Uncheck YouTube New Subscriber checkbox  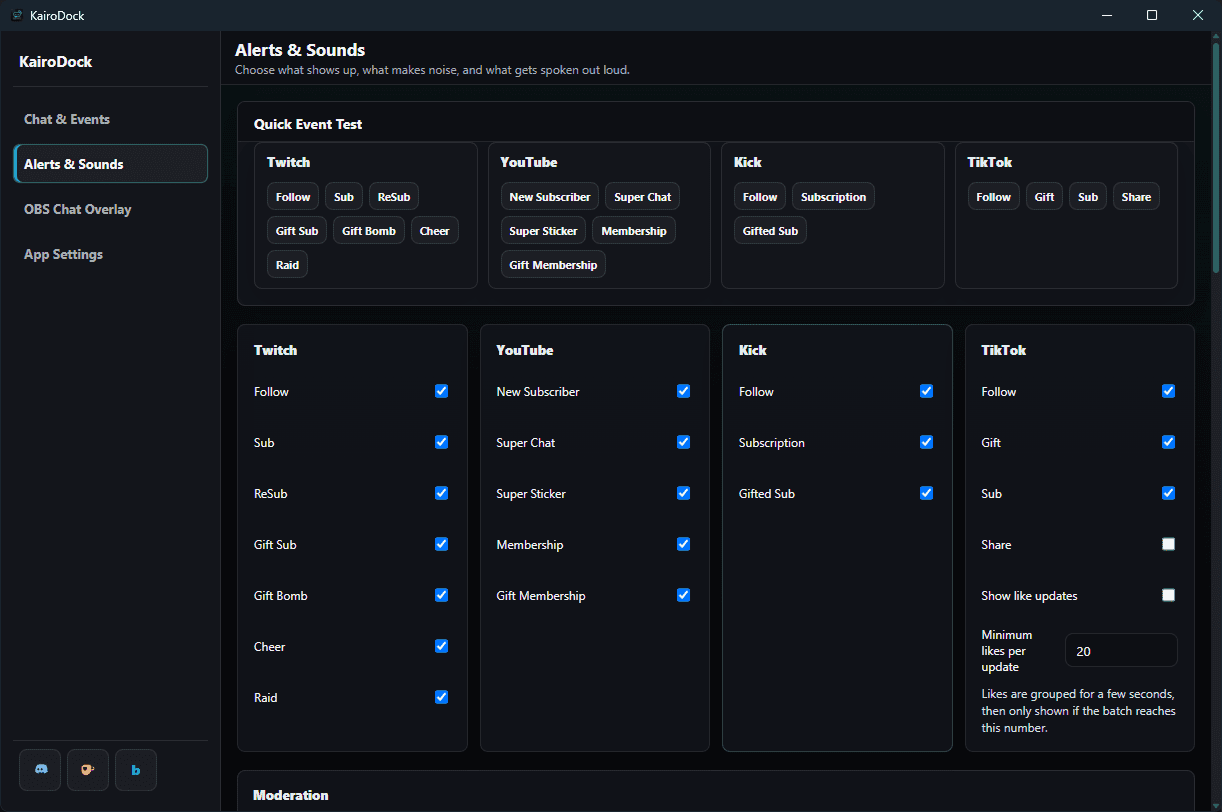pos(683,391)
